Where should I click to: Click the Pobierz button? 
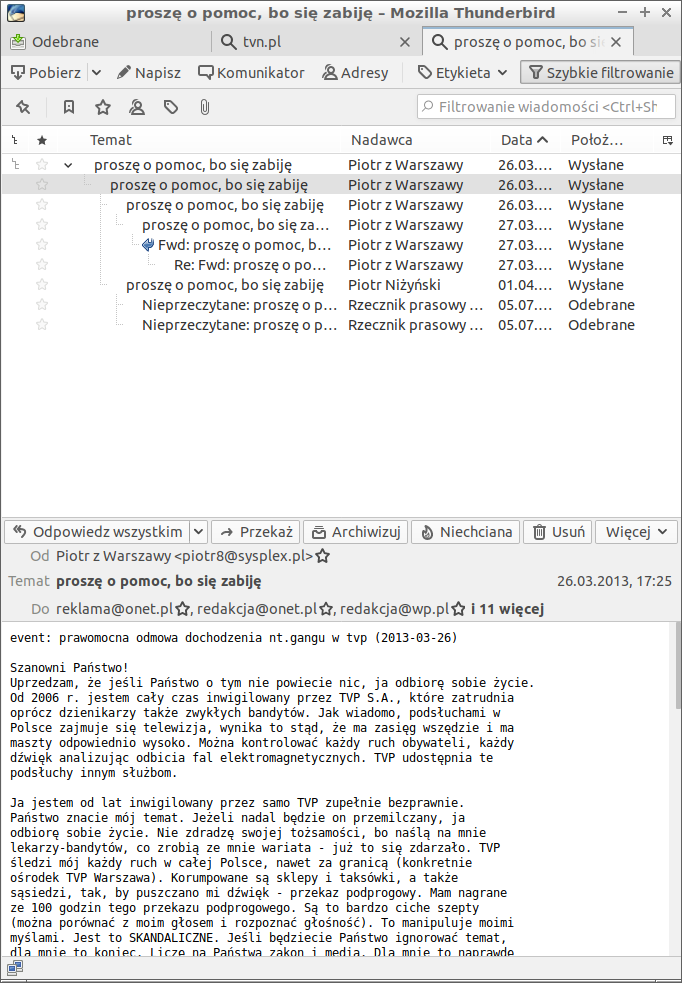tap(46, 73)
